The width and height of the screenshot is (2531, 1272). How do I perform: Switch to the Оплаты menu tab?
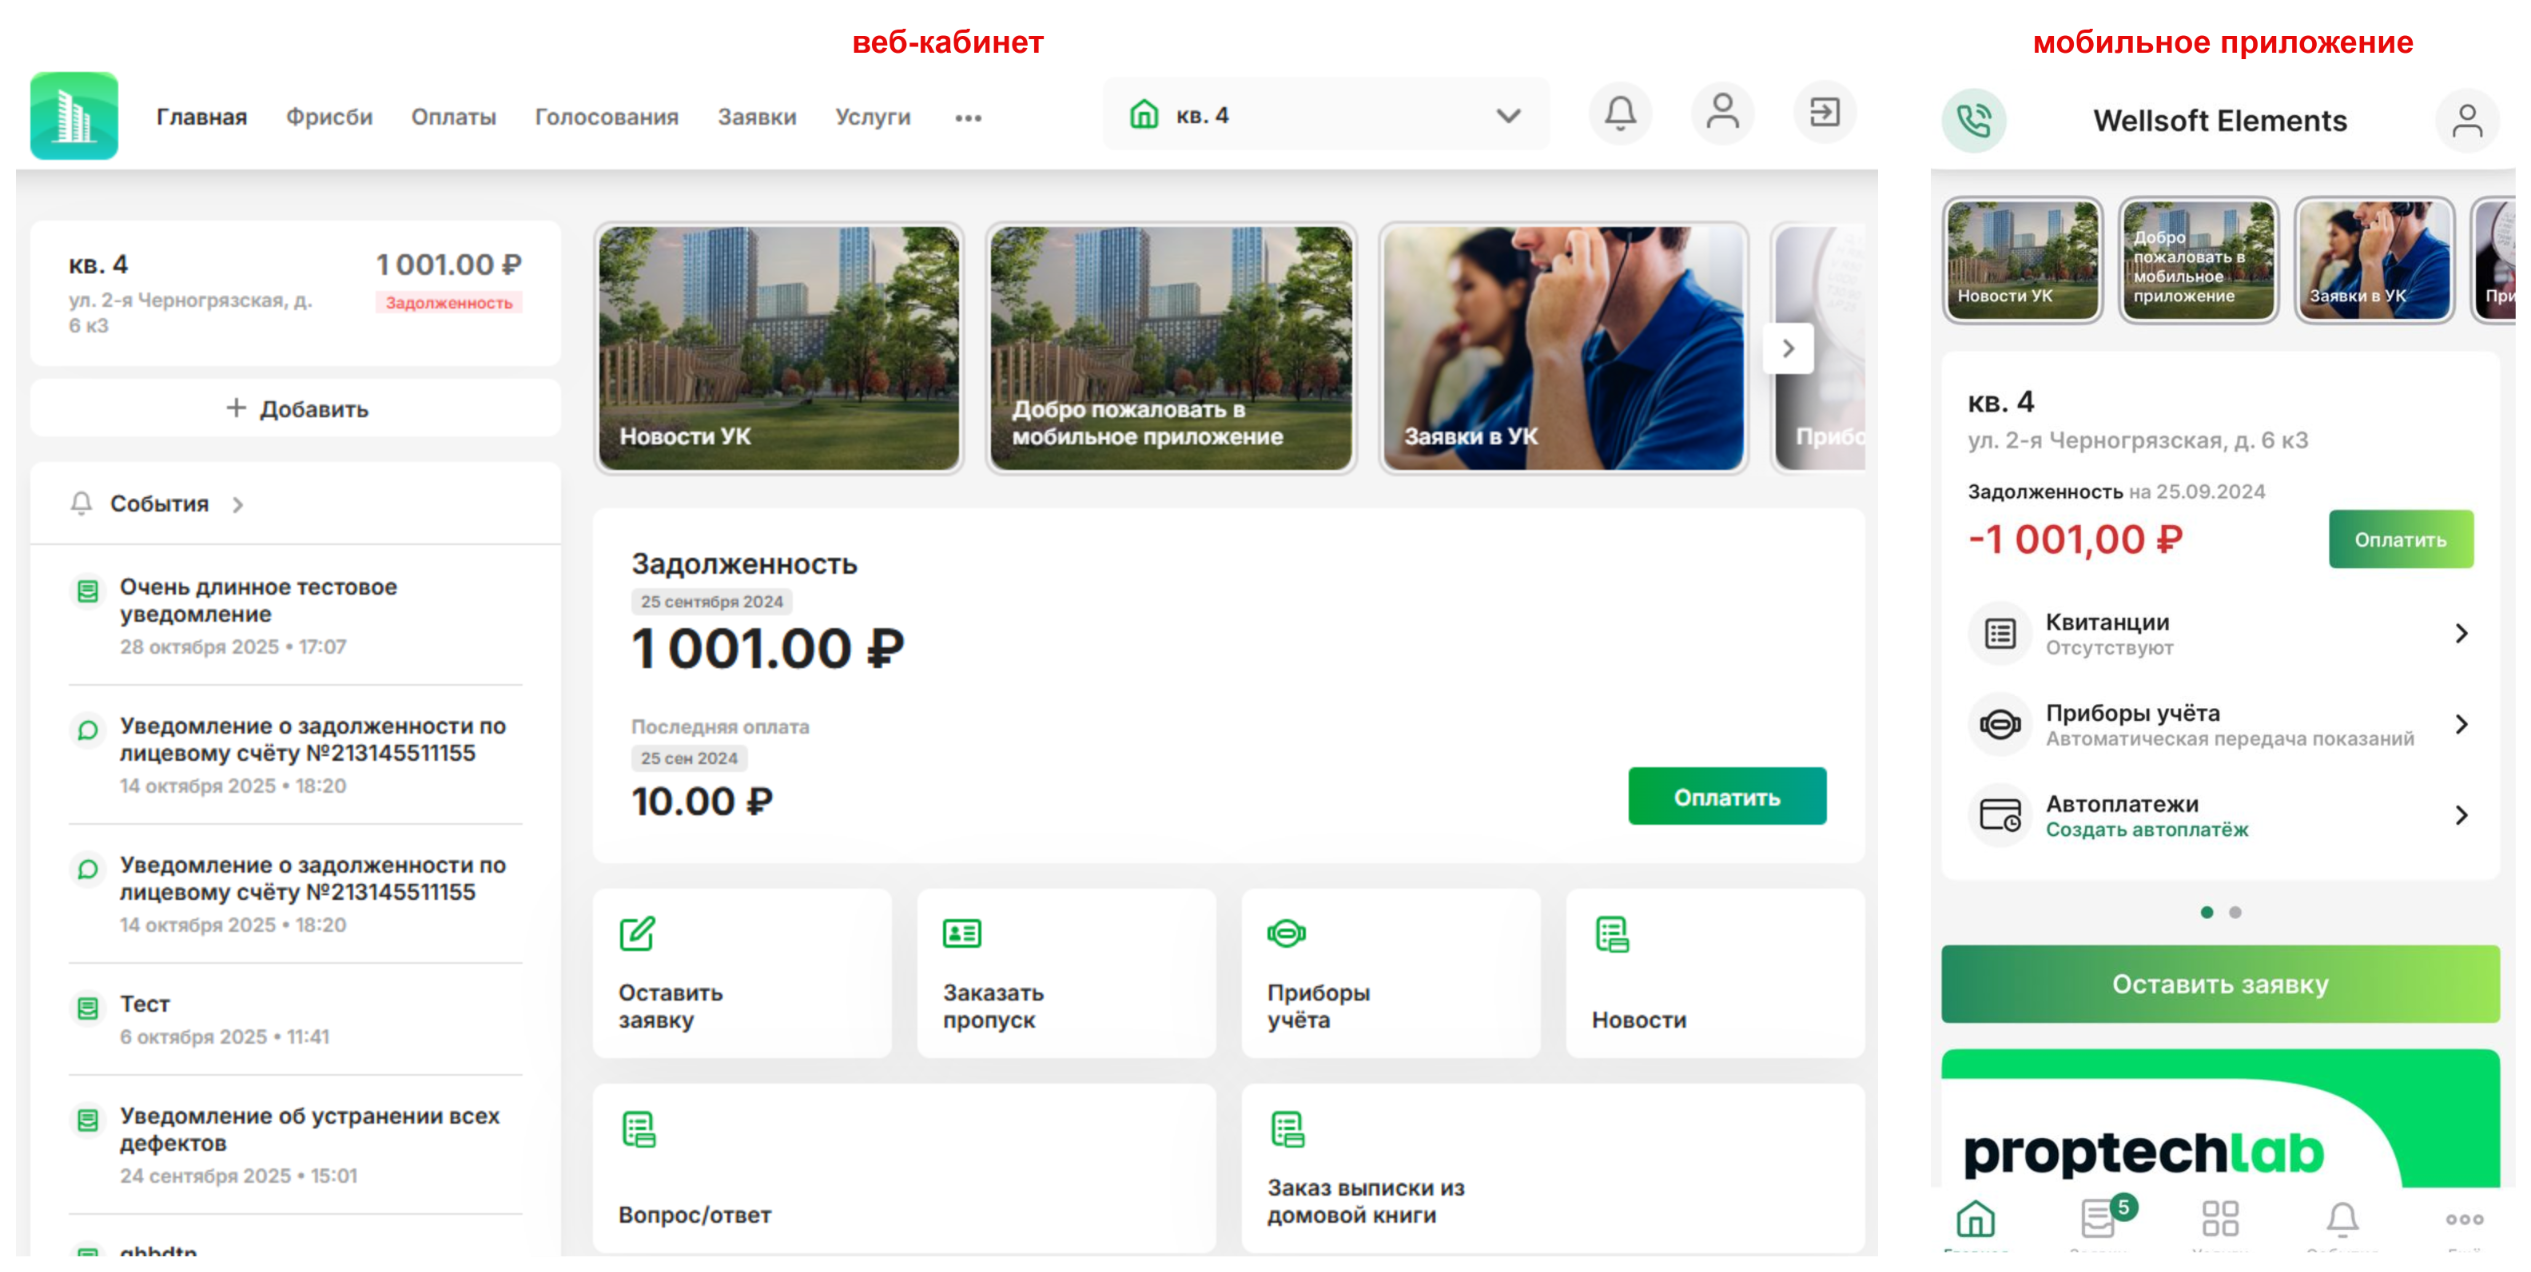(x=453, y=117)
